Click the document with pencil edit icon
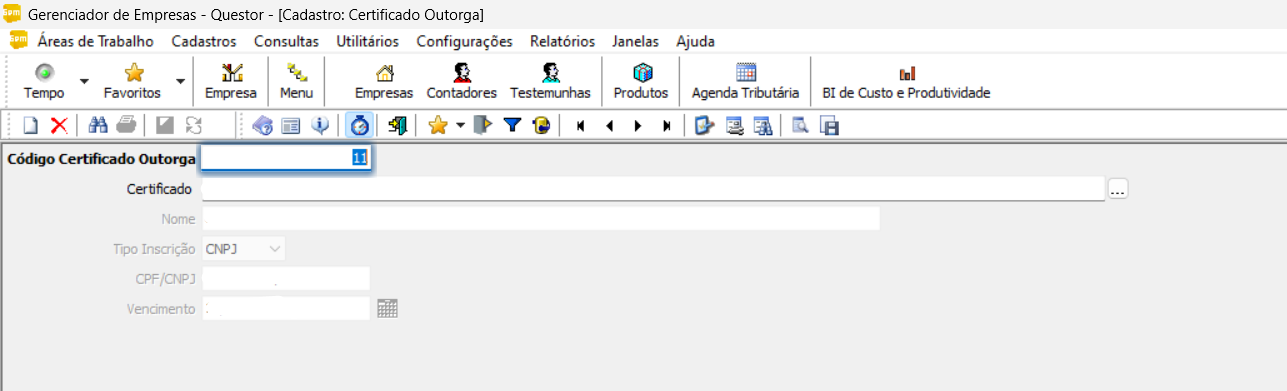The height and width of the screenshot is (391, 1287). (705, 125)
